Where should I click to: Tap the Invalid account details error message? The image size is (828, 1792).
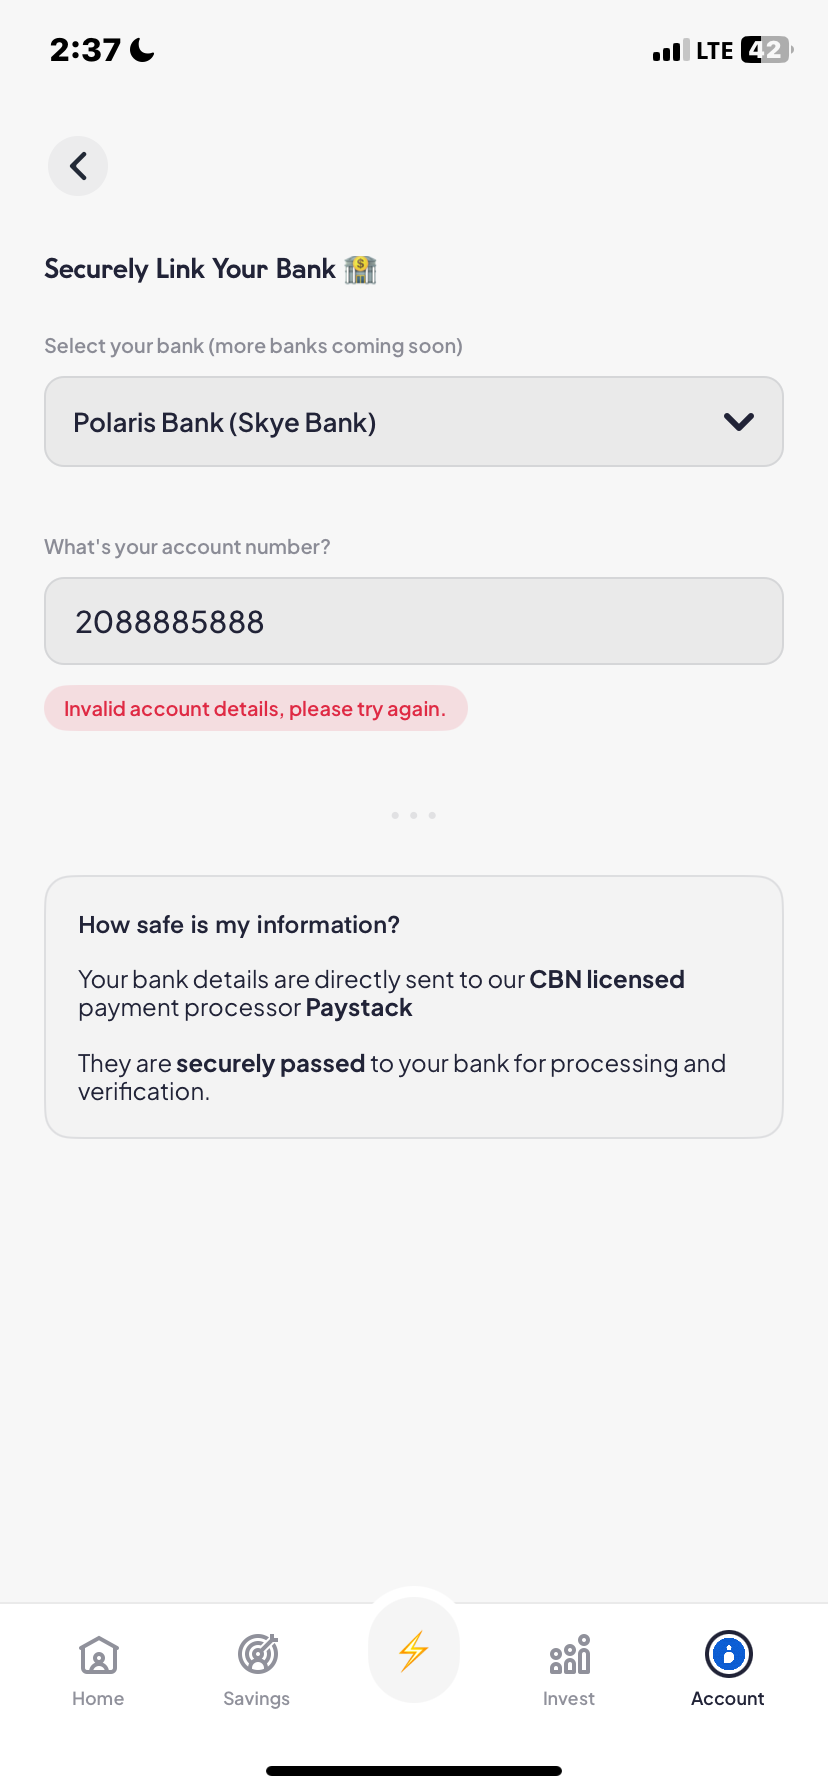point(255,709)
